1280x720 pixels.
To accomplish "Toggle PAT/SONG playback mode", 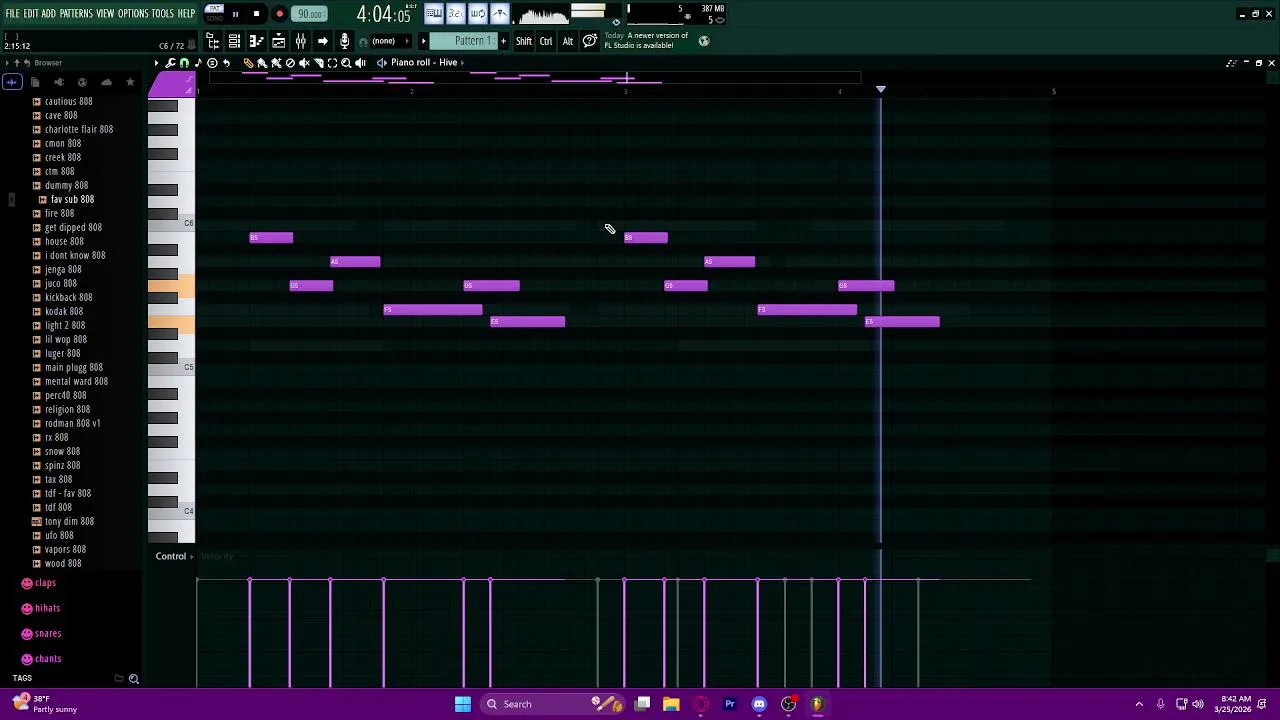I will pos(214,14).
